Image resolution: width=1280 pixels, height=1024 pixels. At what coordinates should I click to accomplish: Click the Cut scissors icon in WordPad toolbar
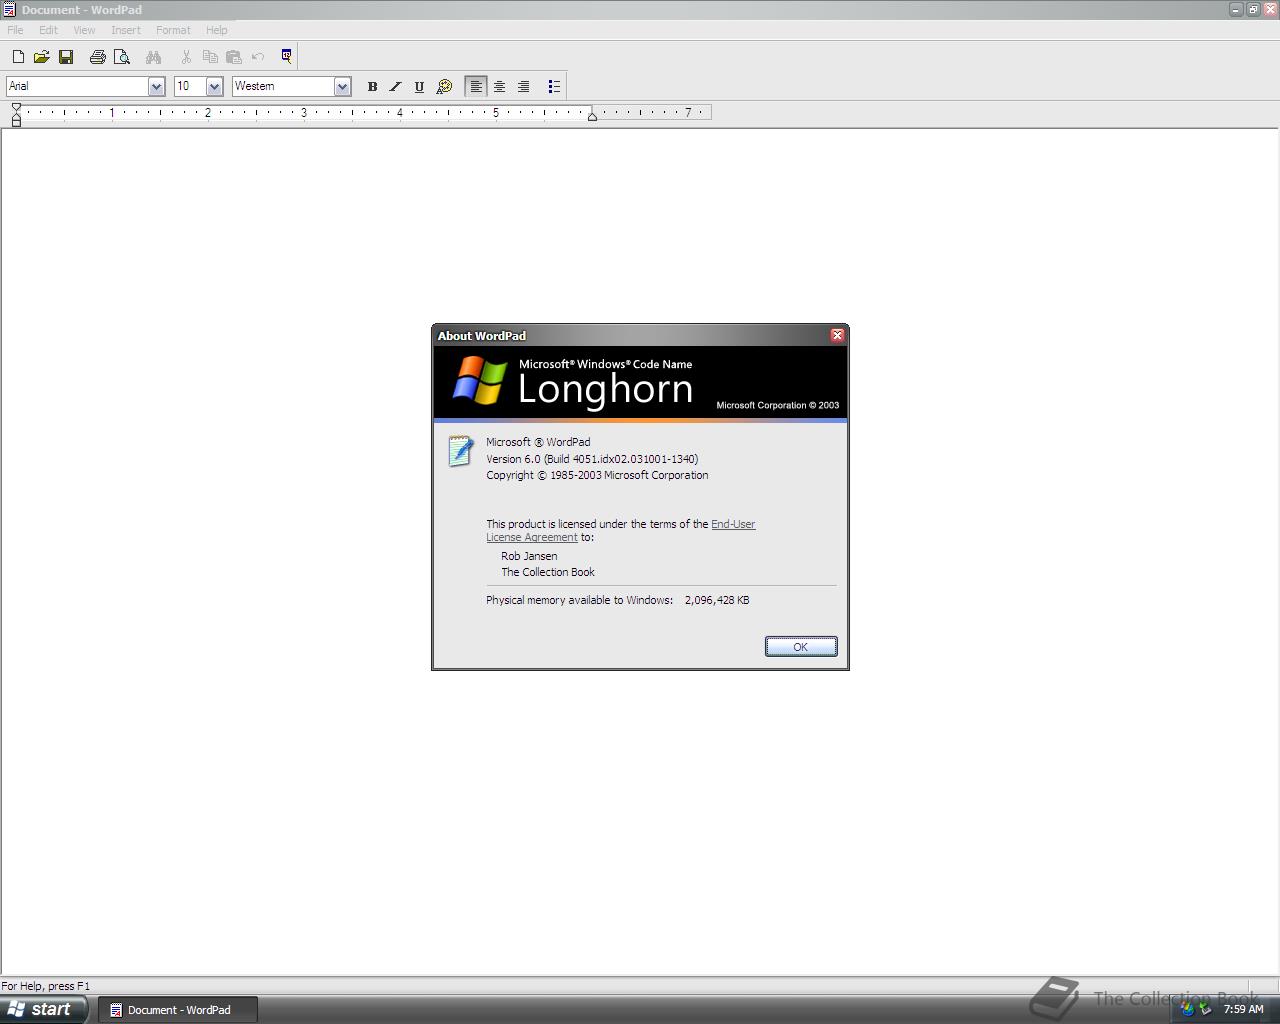tap(186, 57)
